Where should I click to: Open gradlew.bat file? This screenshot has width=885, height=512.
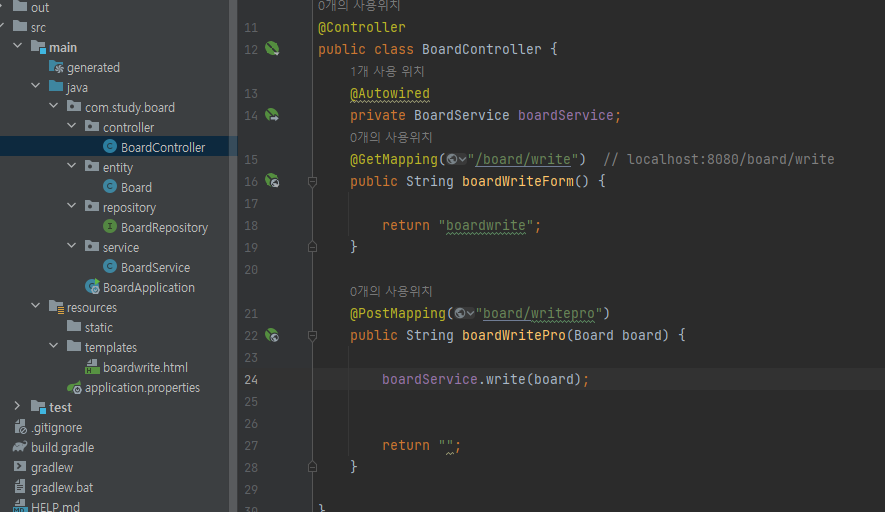point(62,488)
